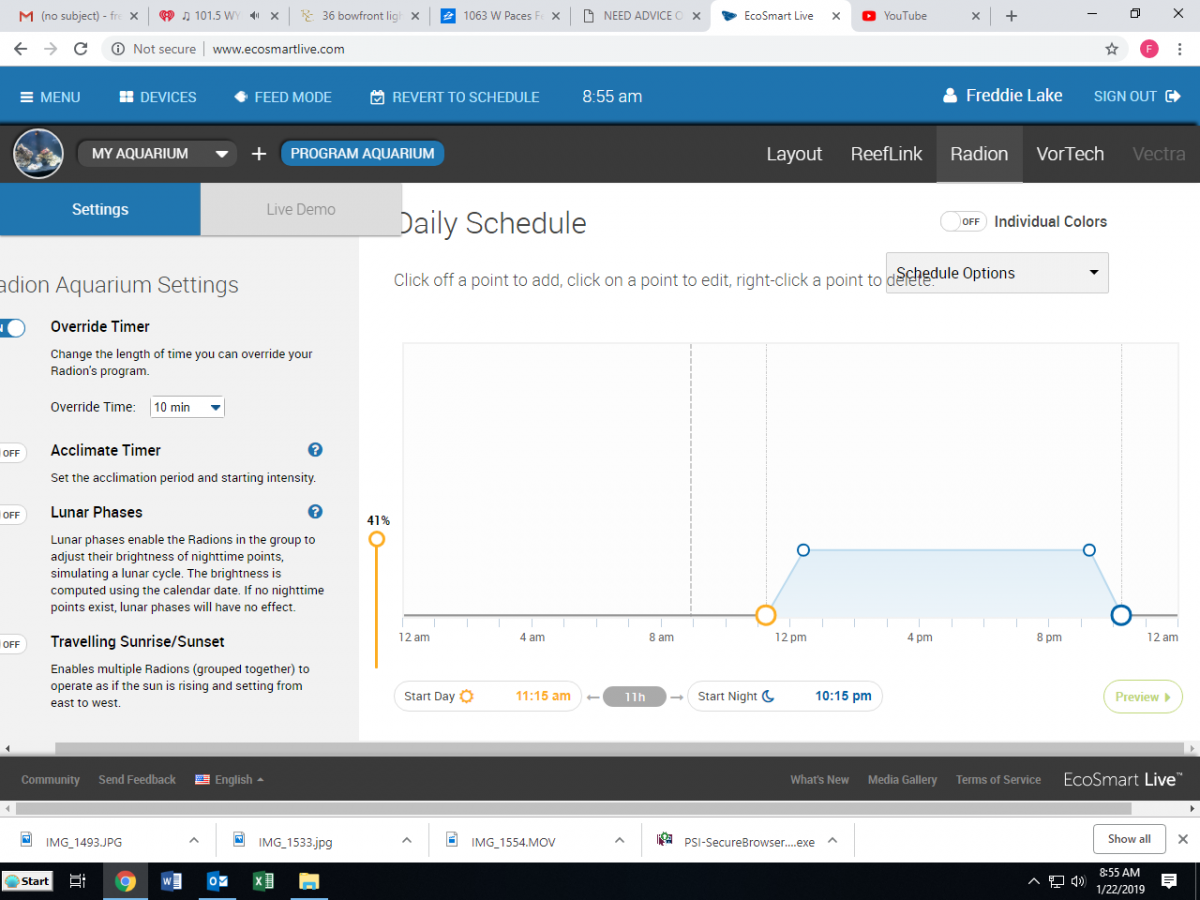Close the downloads bar
This screenshot has width=1200, height=900.
tap(1183, 839)
